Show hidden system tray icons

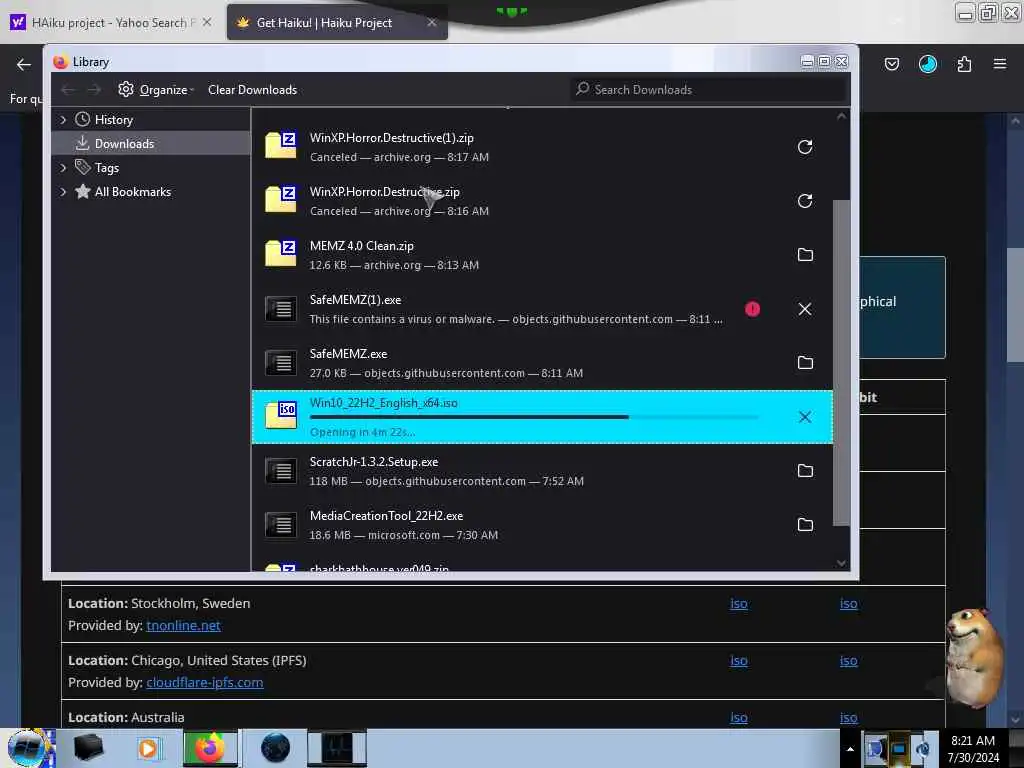850,749
